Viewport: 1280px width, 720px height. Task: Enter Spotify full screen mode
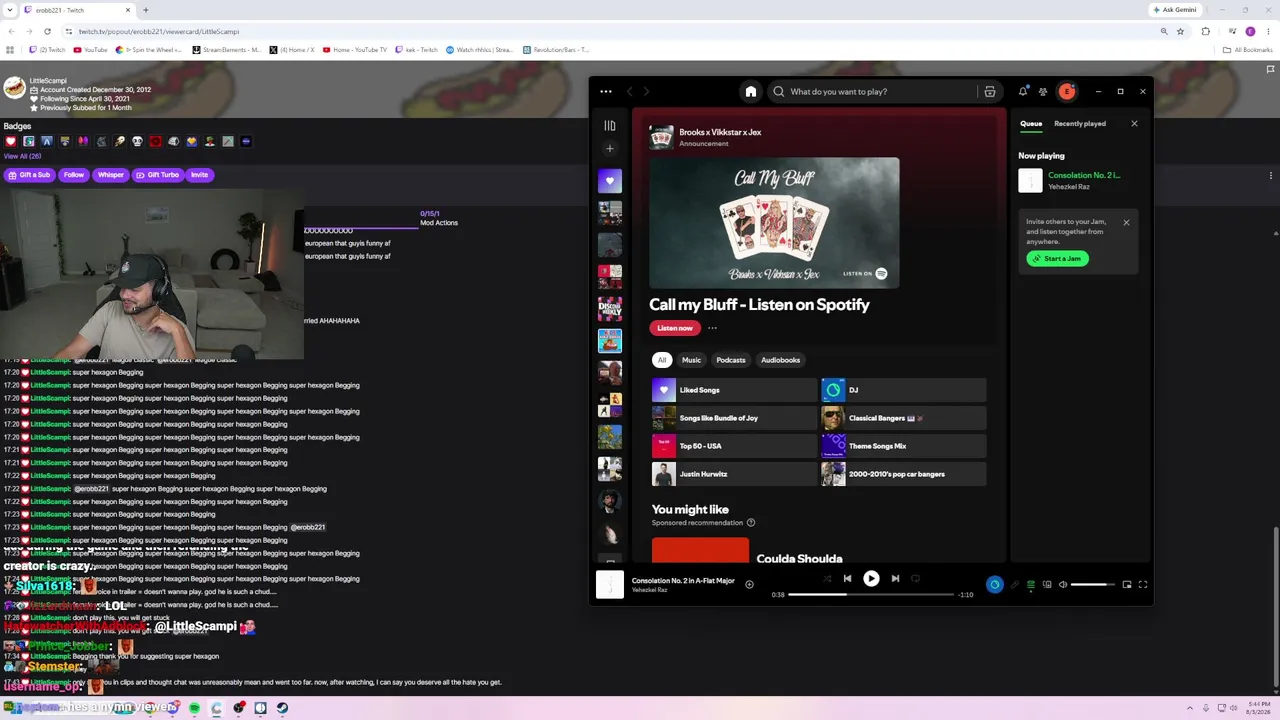(x=1143, y=584)
